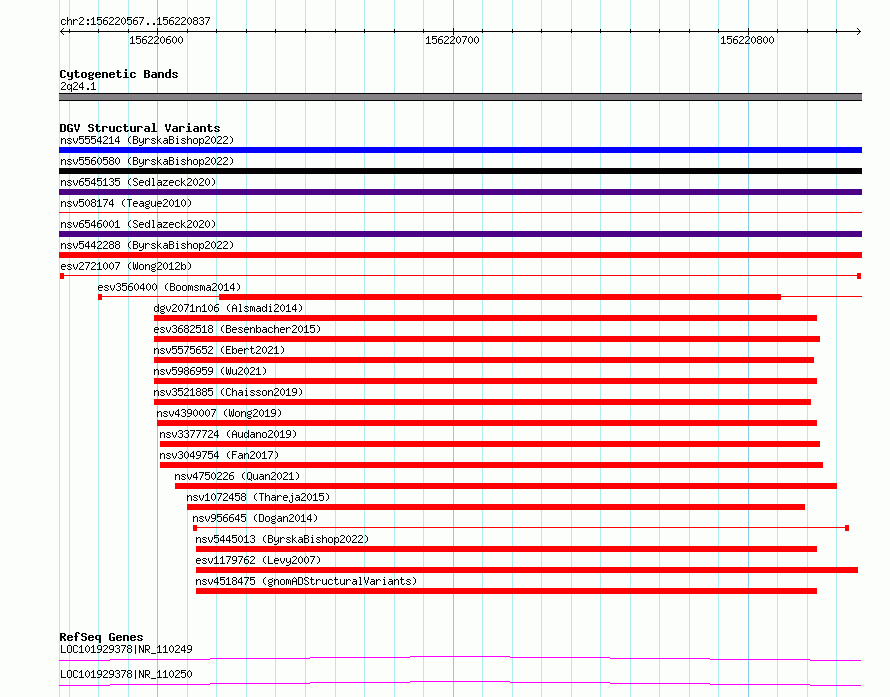Click the Cytogenetic Bands track title

(119, 74)
